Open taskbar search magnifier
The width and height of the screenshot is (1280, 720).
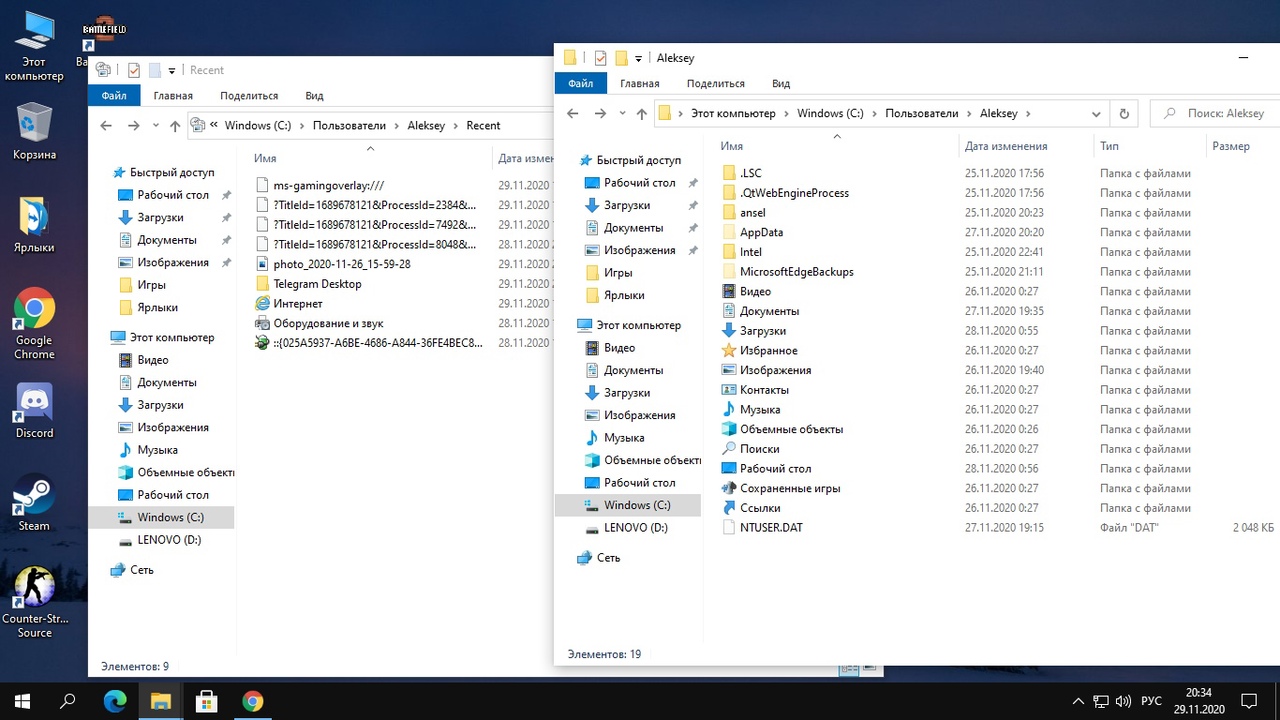(68, 701)
